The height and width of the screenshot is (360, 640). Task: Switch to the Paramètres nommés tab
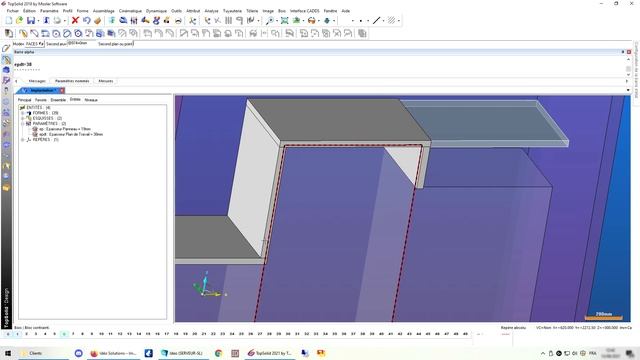tap(72, 81)
